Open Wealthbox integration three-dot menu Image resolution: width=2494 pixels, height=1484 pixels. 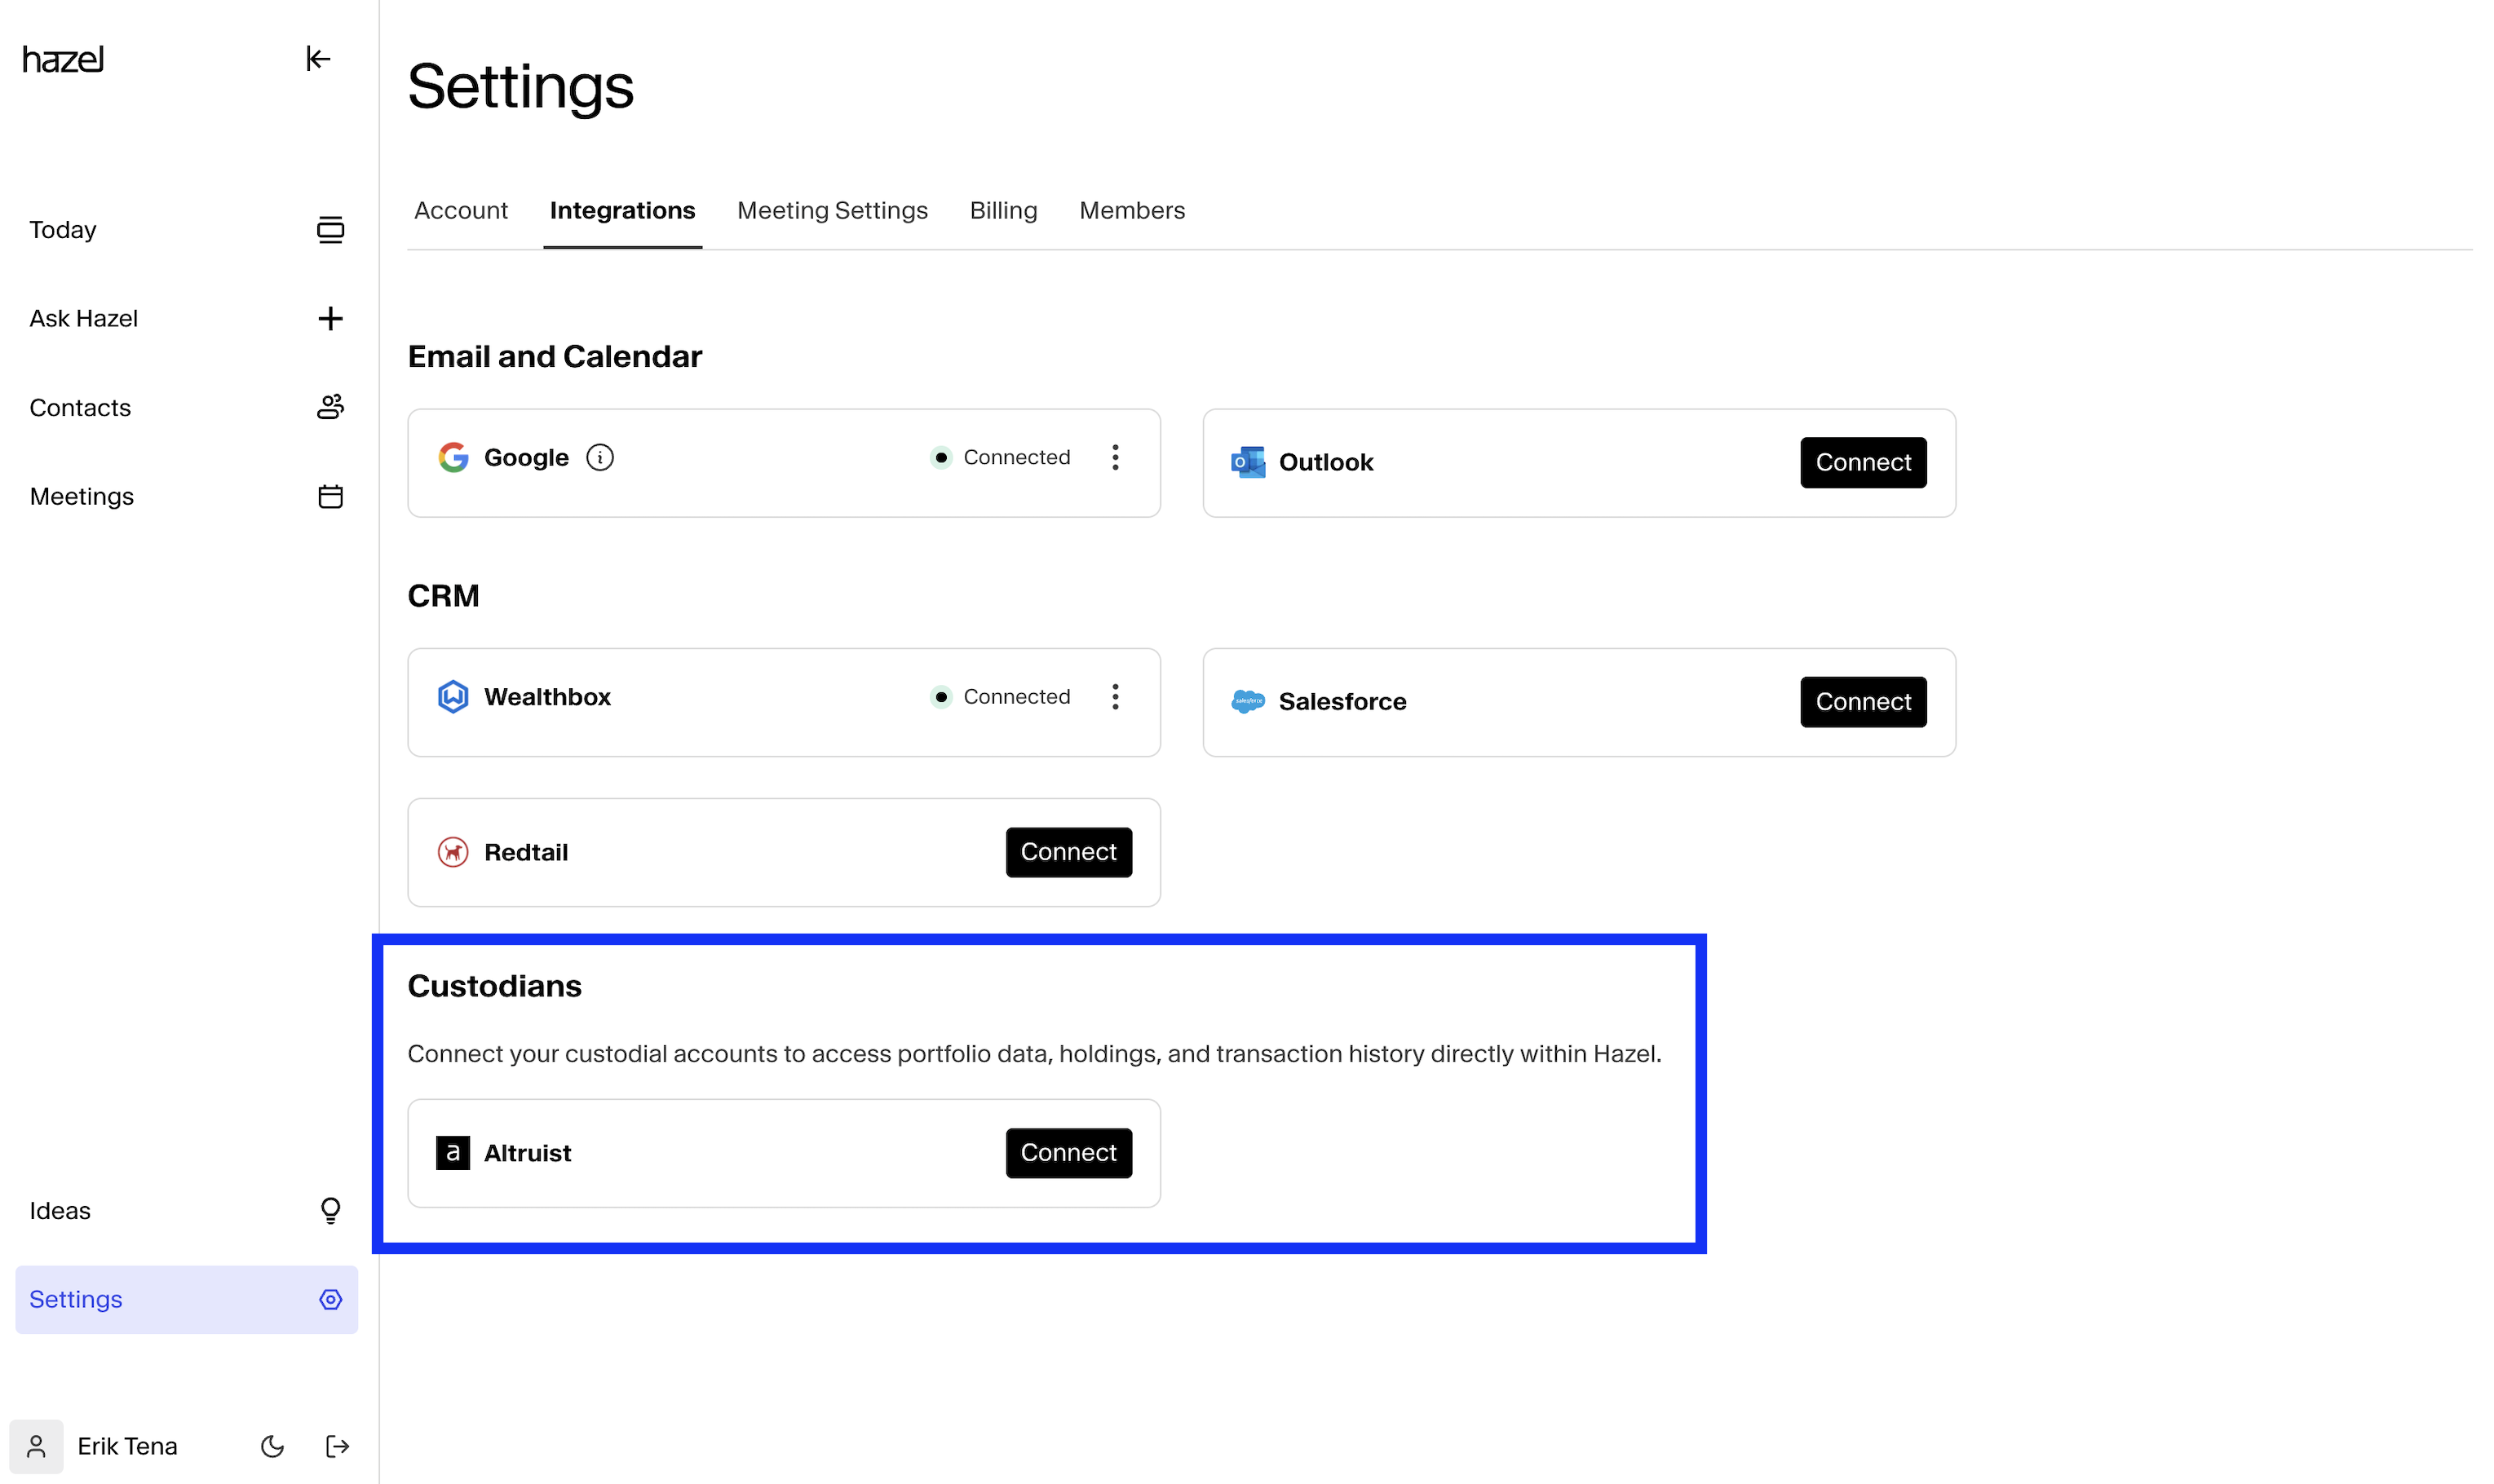tap(1115, 697)
